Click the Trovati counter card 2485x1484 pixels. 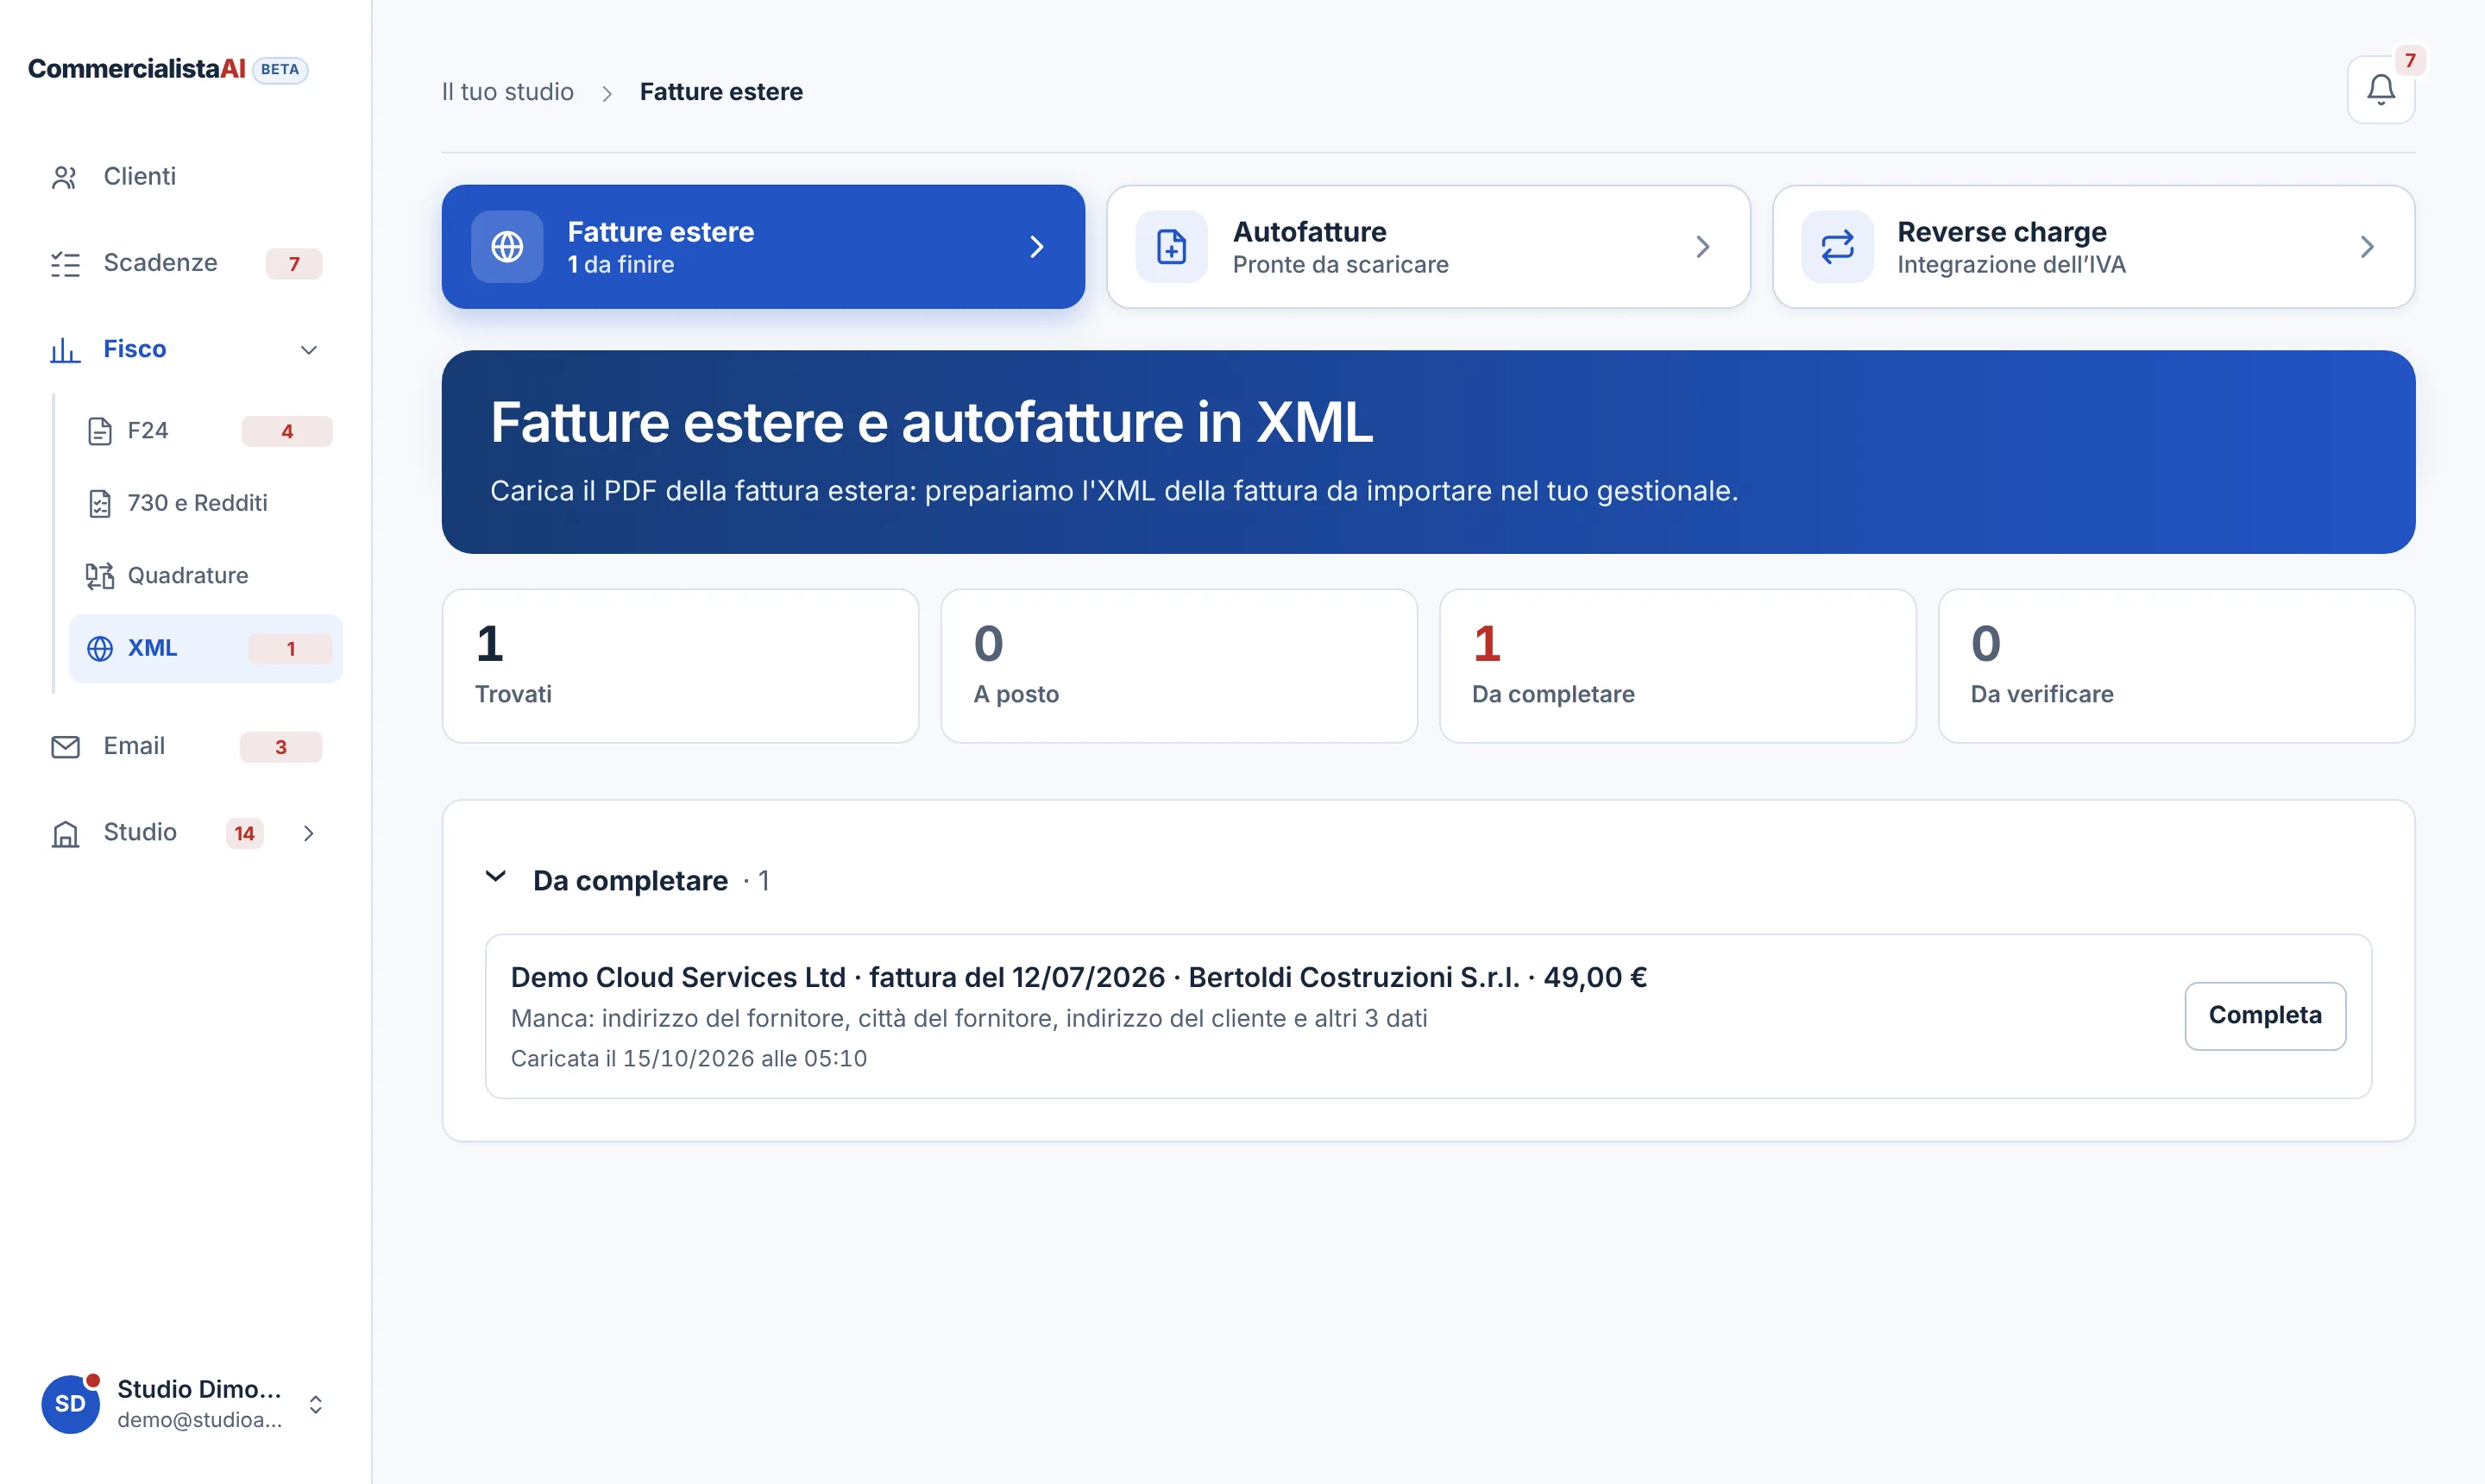(680, 665)
